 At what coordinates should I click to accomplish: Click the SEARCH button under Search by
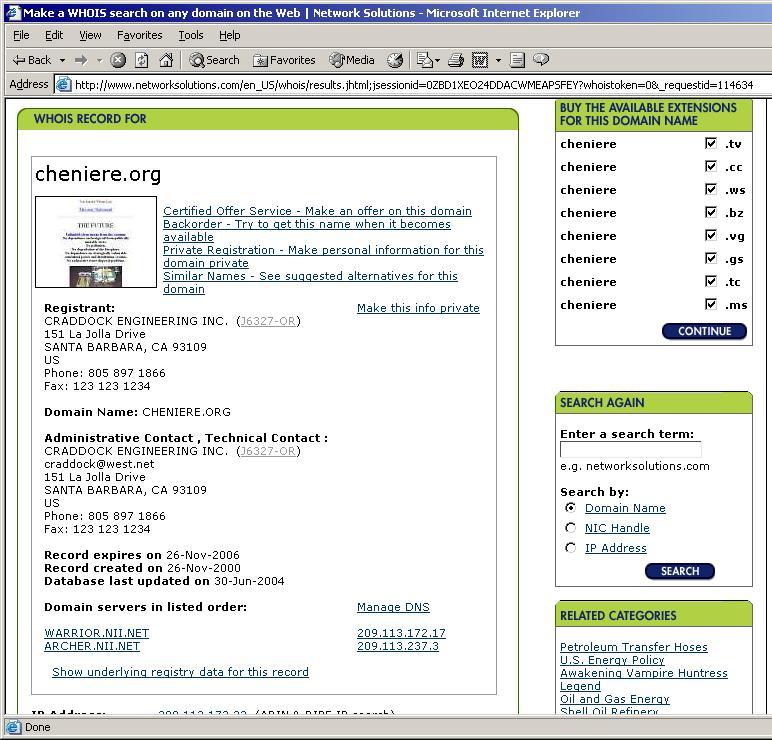click(680, 571)
